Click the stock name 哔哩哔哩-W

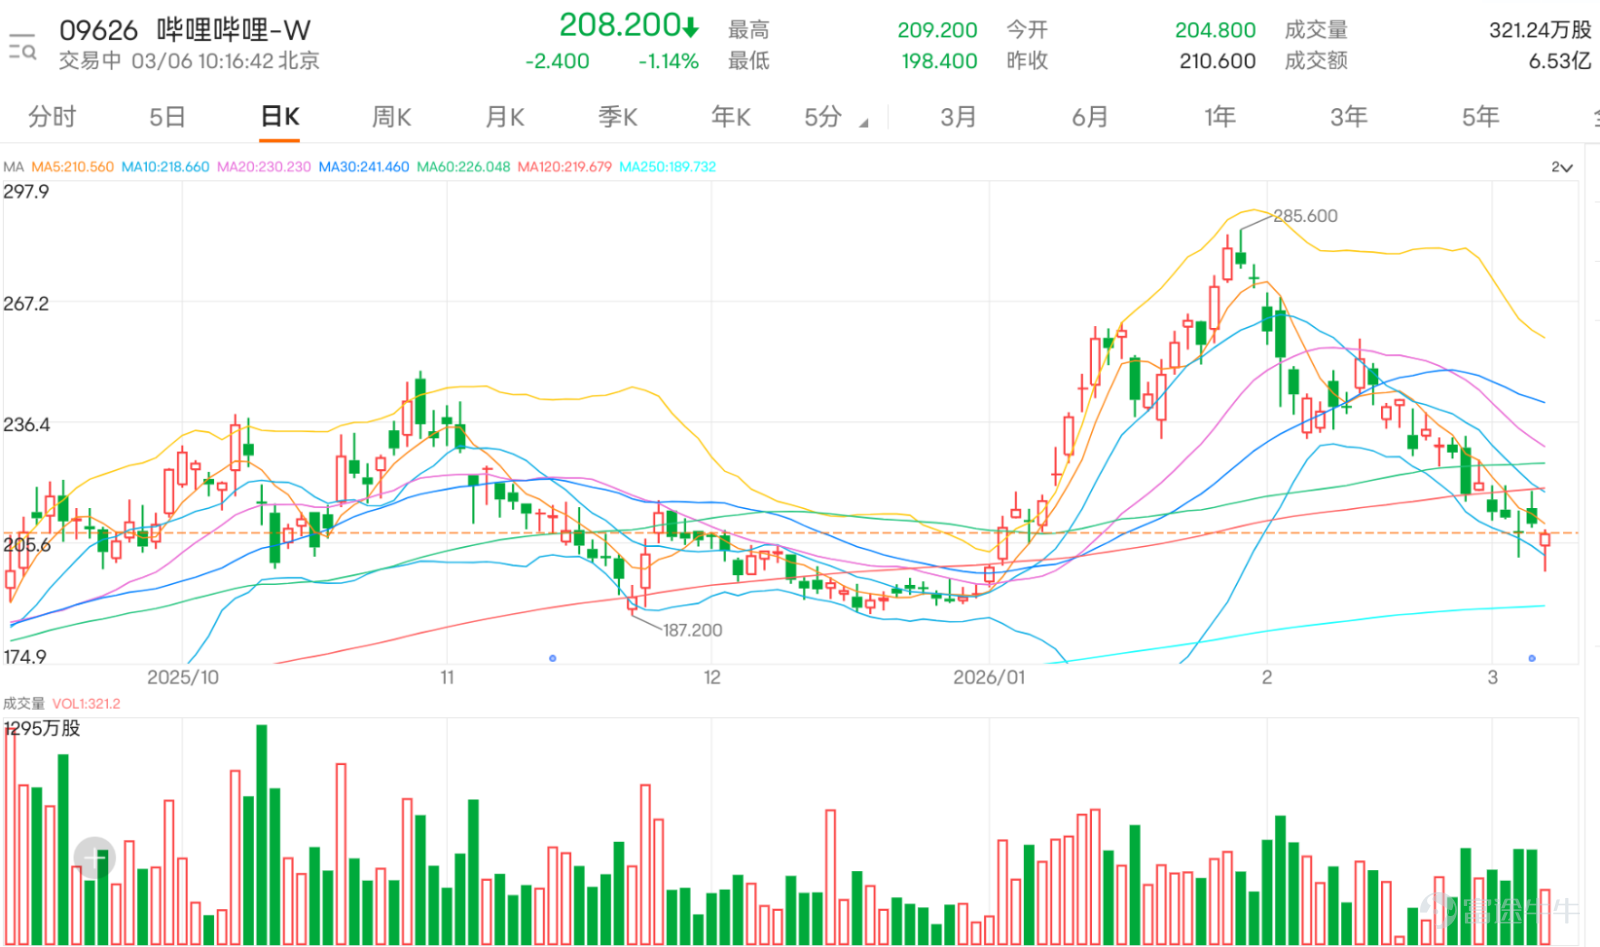[234, 30]
